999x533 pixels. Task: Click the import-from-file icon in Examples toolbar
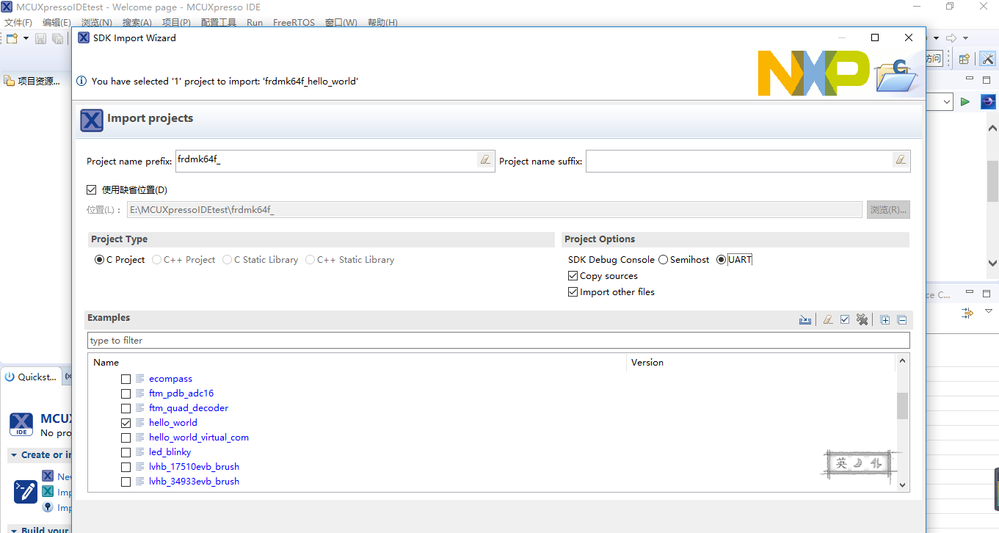(805, 320)
